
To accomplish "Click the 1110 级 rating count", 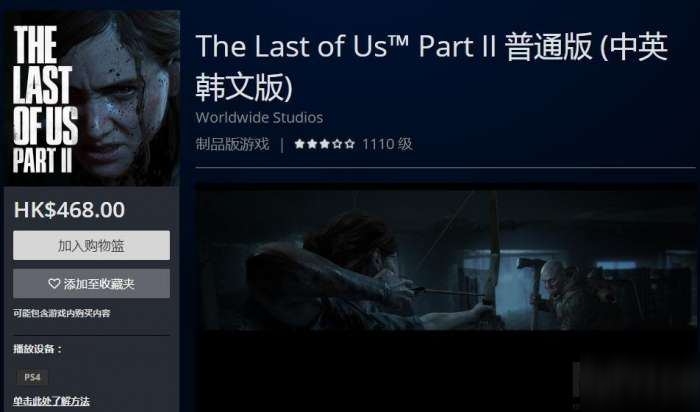I will pyautogui.click(x=387, y=144).
